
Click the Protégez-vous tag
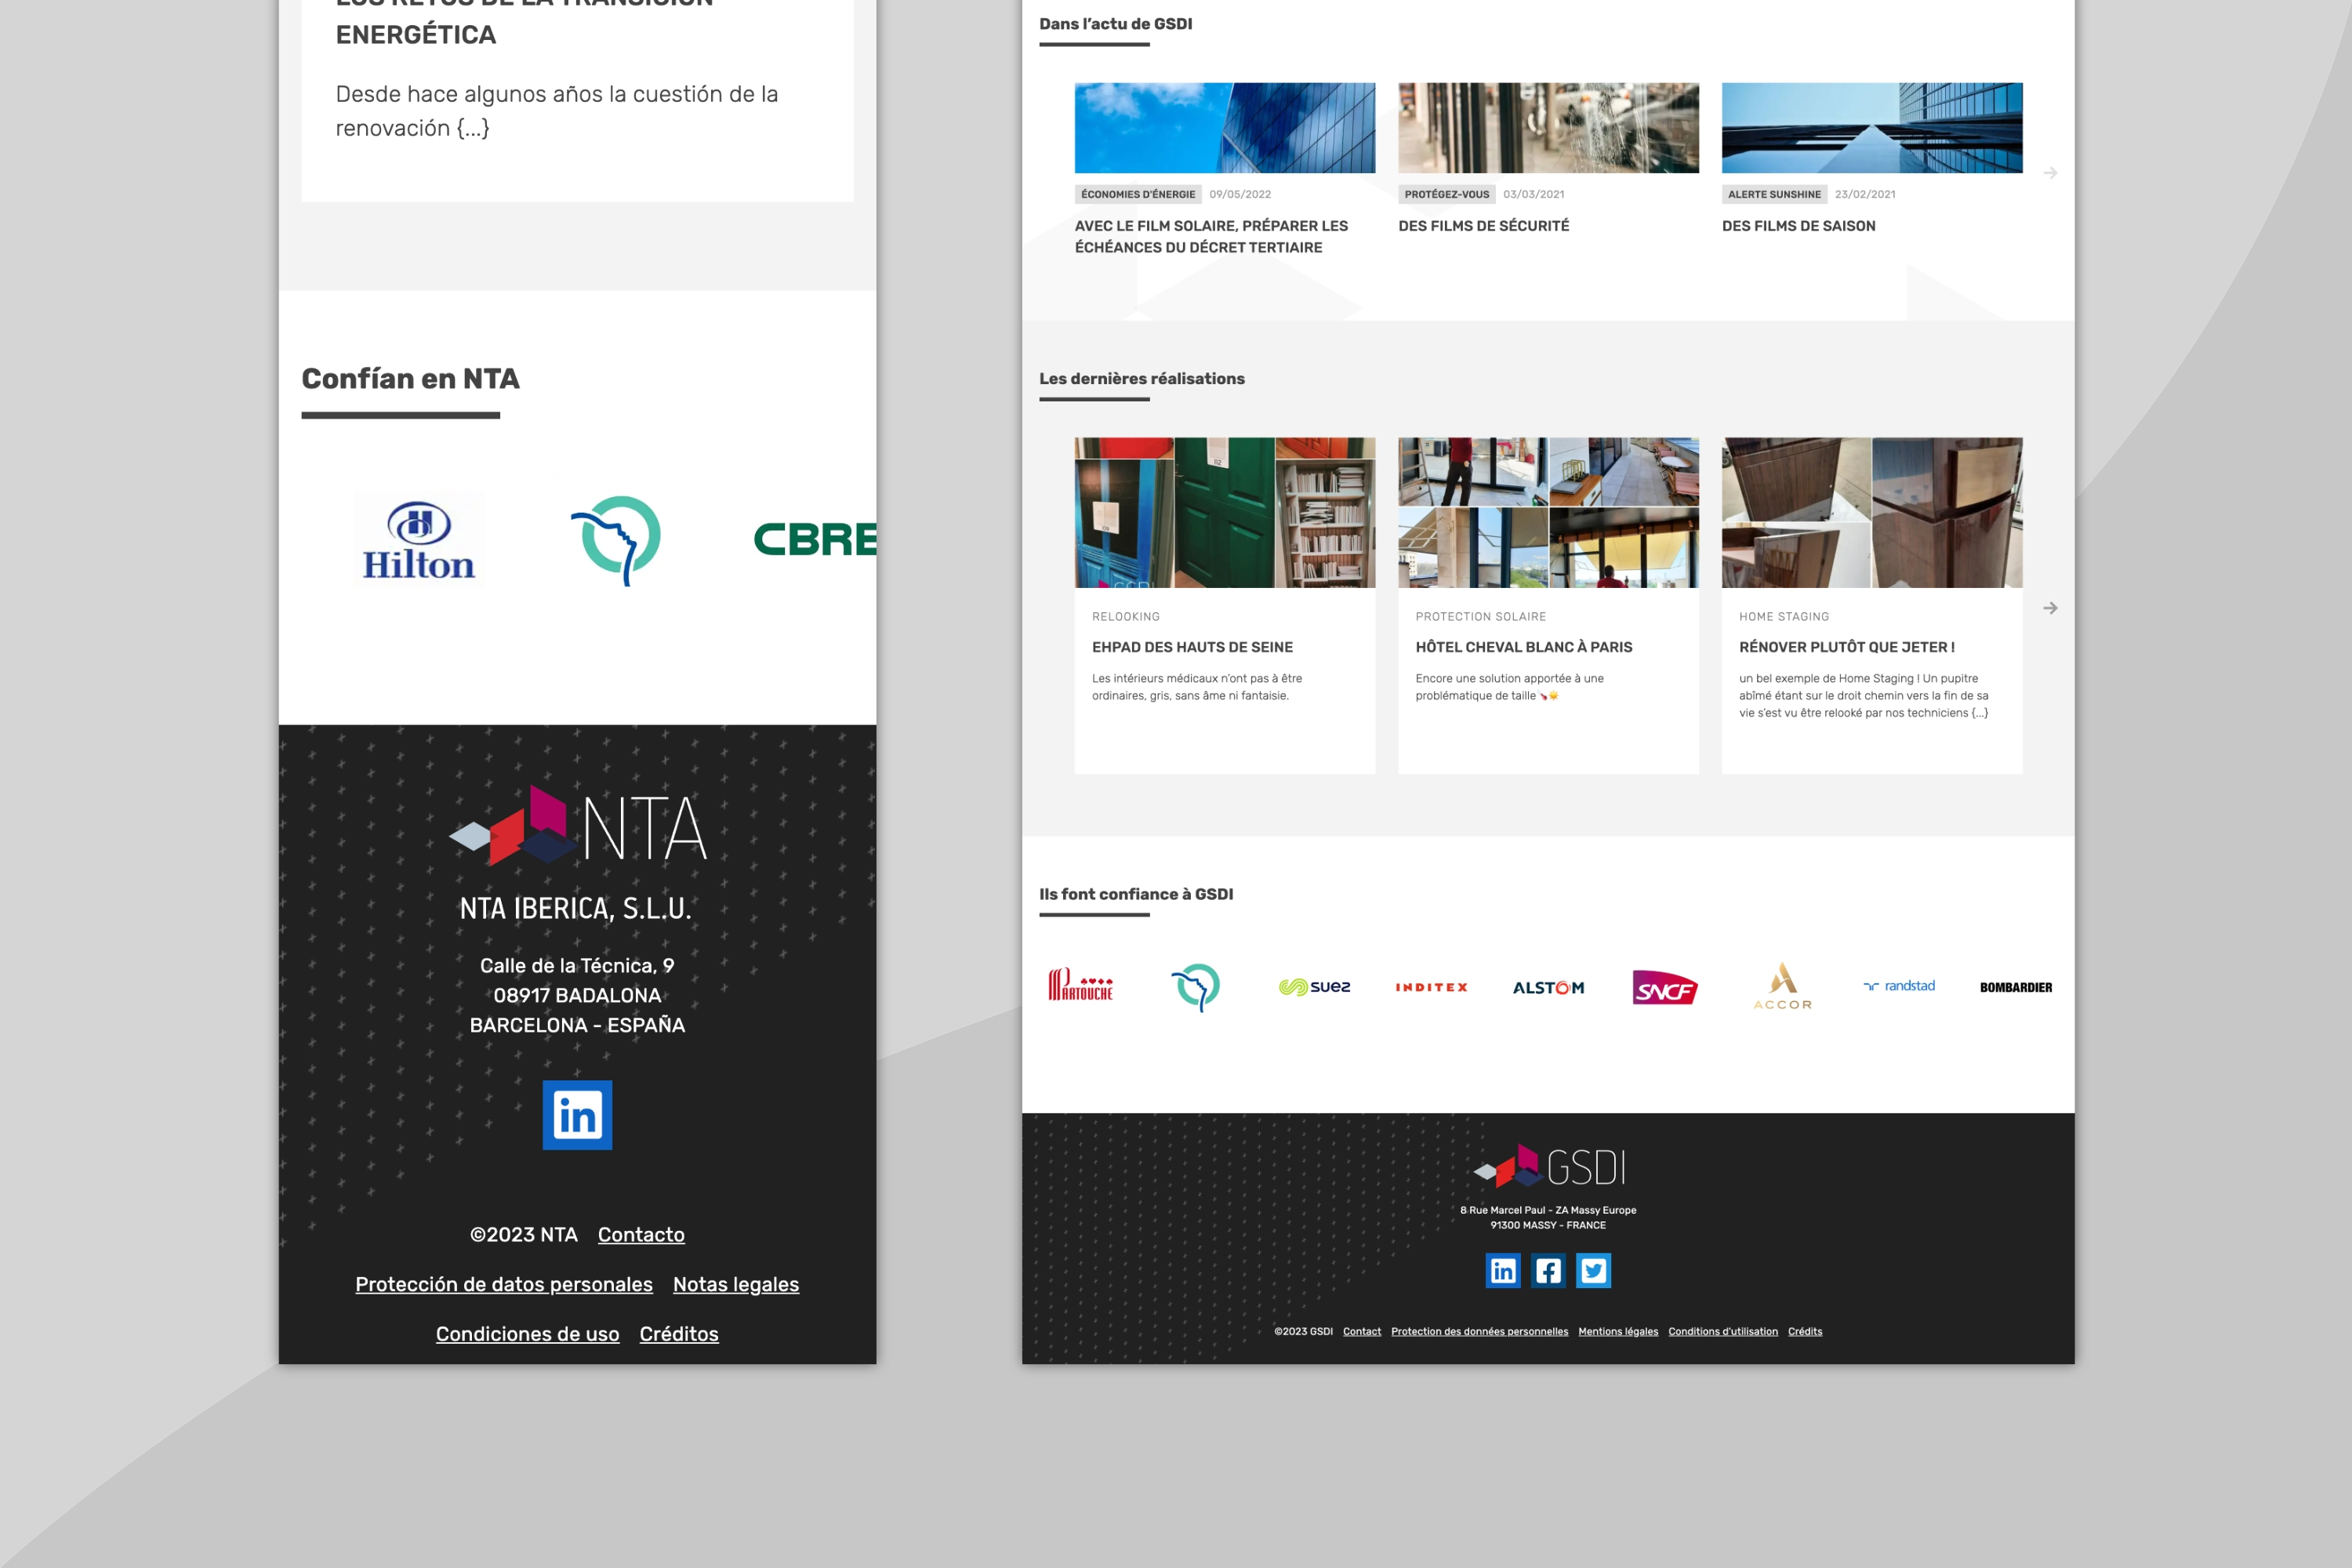(x=1446, y=194)
